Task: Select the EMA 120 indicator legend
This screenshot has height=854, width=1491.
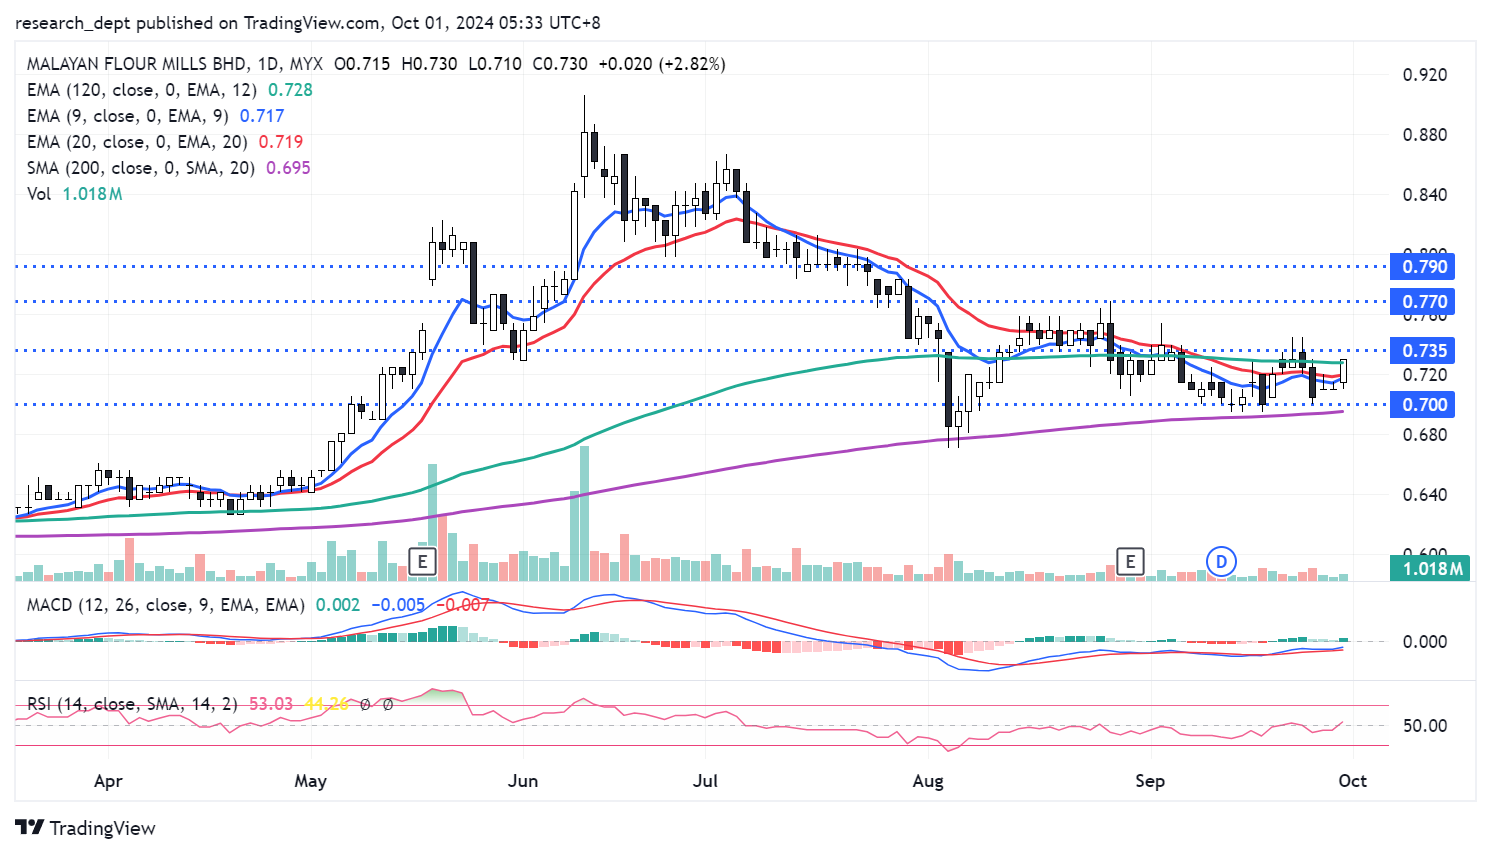Action: (x=141, y=90)
